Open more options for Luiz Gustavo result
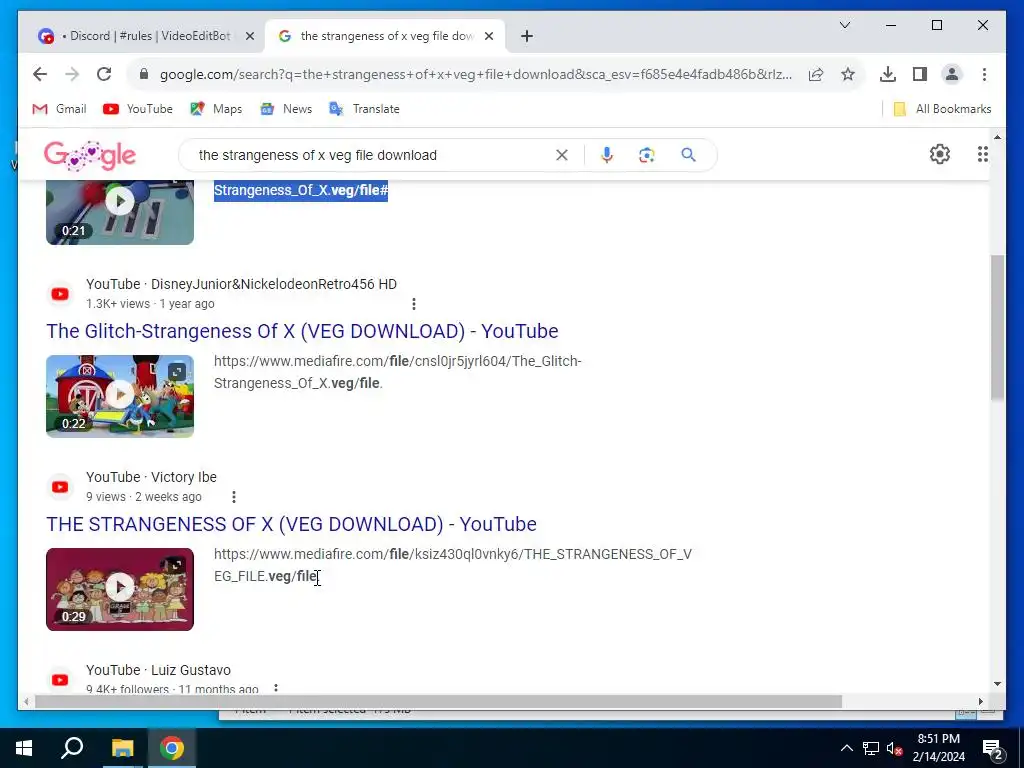This screenshot has height=768, width=1024. pyautogui.click(x=276, y=688)
